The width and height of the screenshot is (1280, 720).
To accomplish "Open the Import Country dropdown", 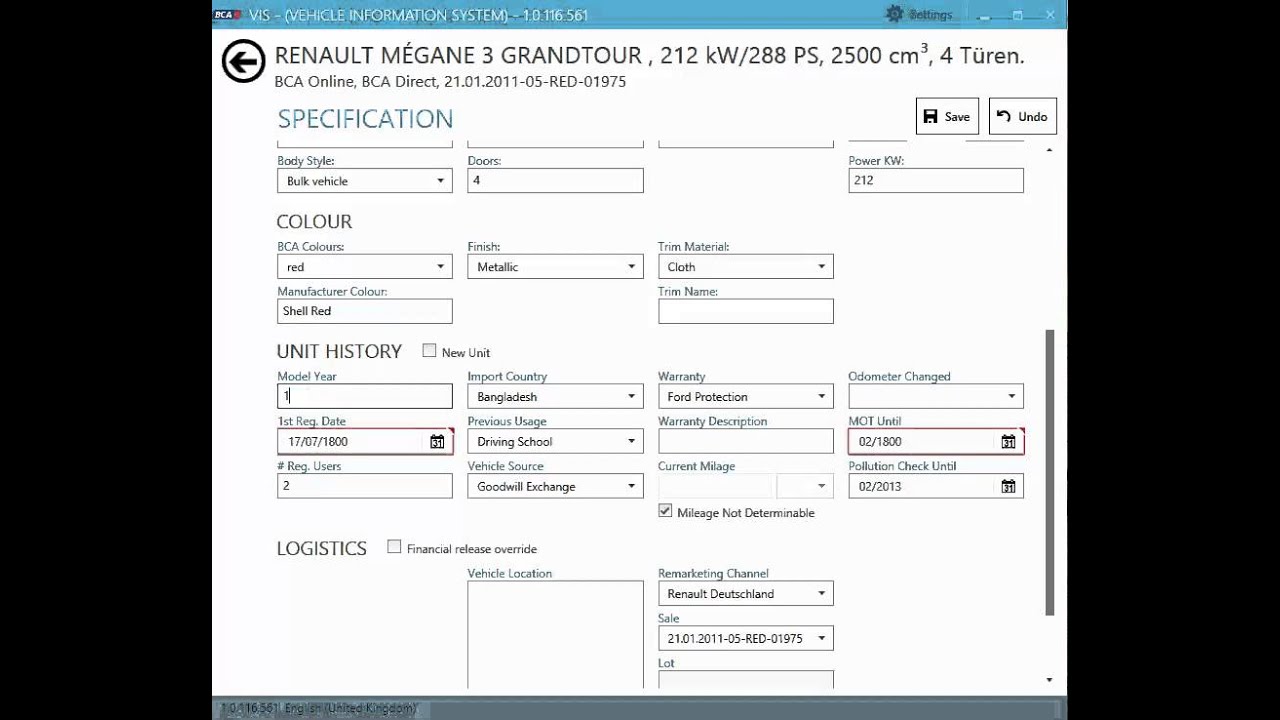I will (x=555, y=397).
